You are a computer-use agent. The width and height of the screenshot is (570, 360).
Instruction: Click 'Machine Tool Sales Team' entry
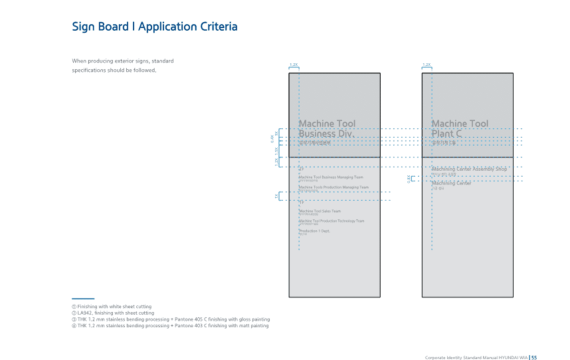pyautogui.click(x=320, y=211)
